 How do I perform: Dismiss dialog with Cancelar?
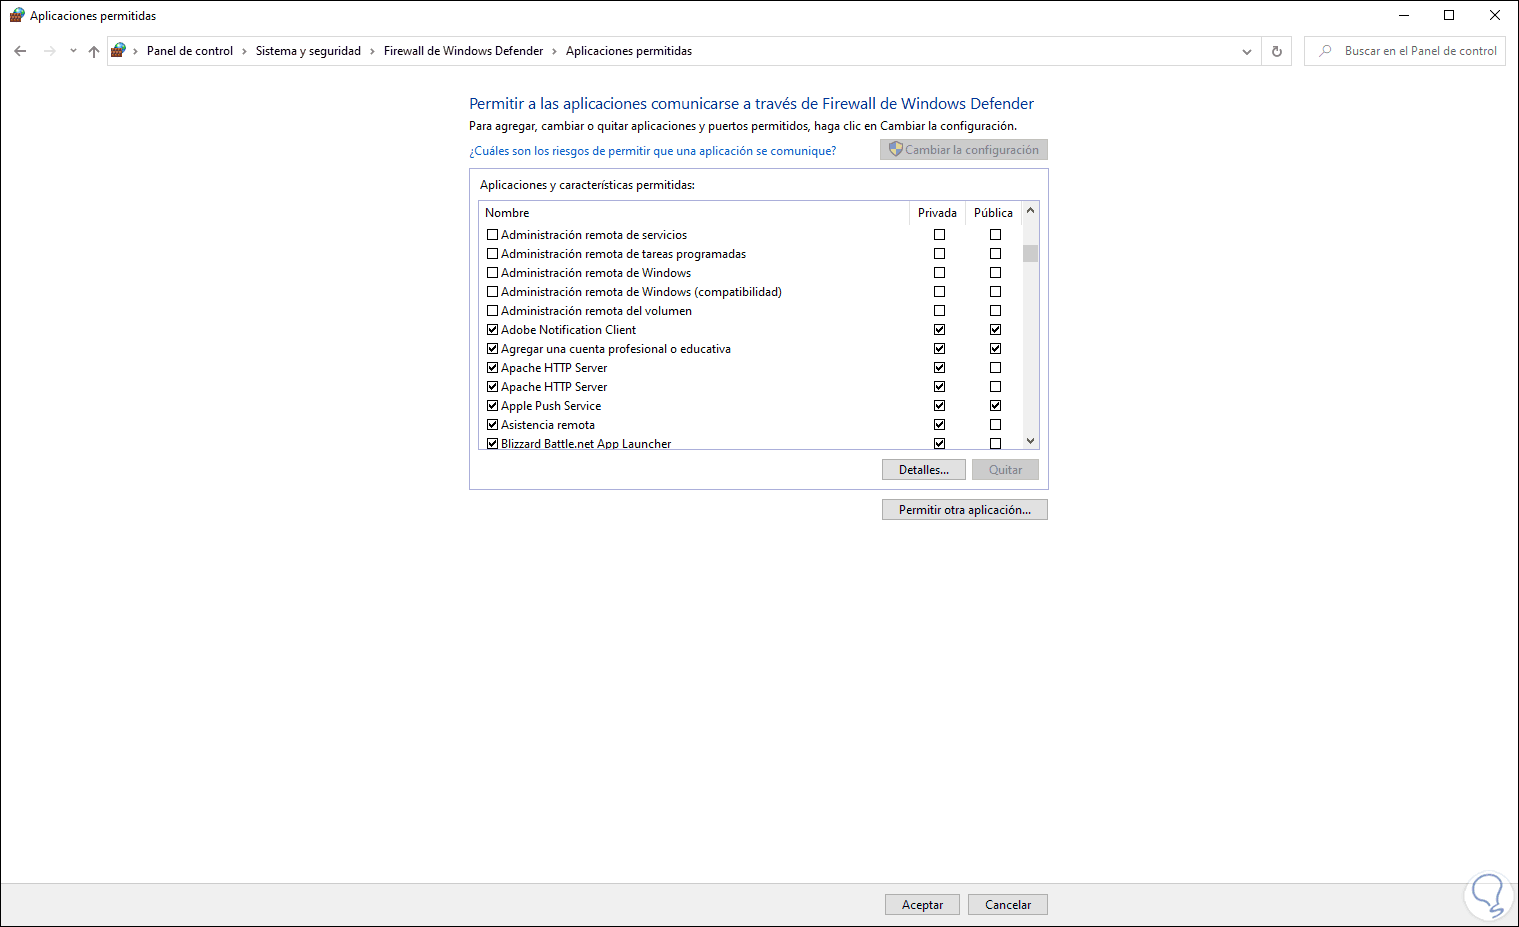click(x=1007, y=905)
